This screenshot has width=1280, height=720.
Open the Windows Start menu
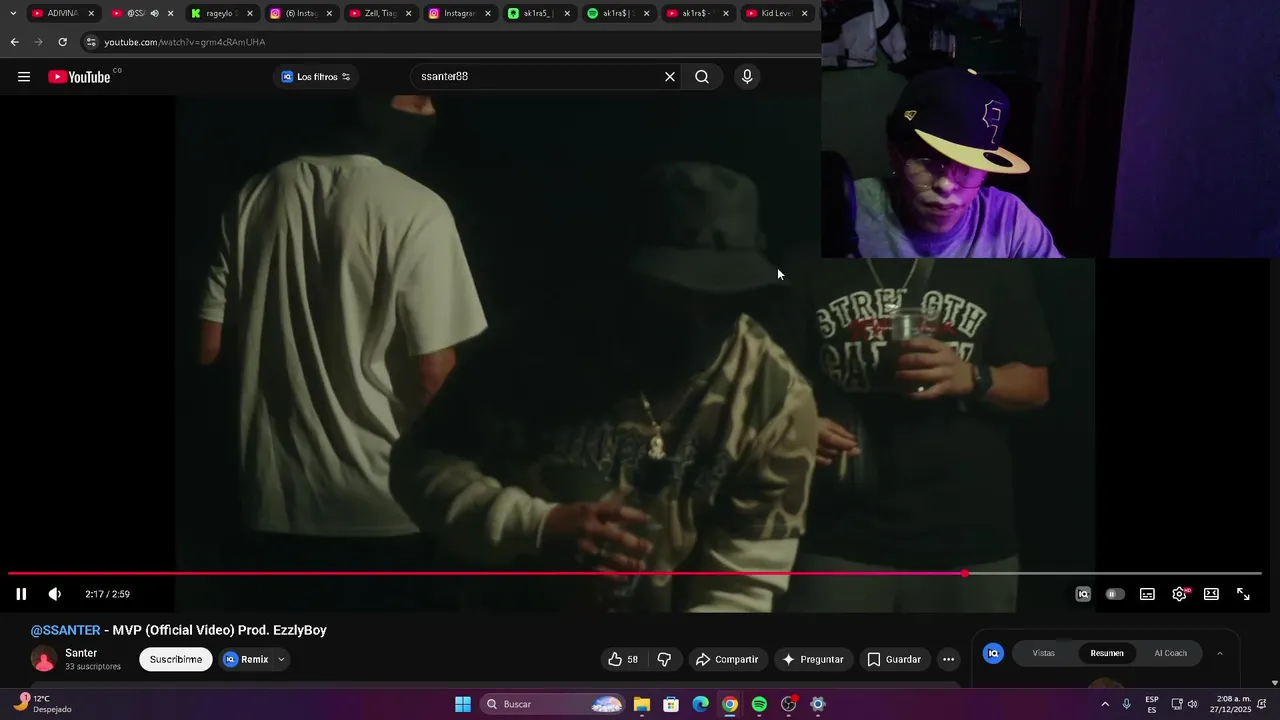[x=463, y=704]
